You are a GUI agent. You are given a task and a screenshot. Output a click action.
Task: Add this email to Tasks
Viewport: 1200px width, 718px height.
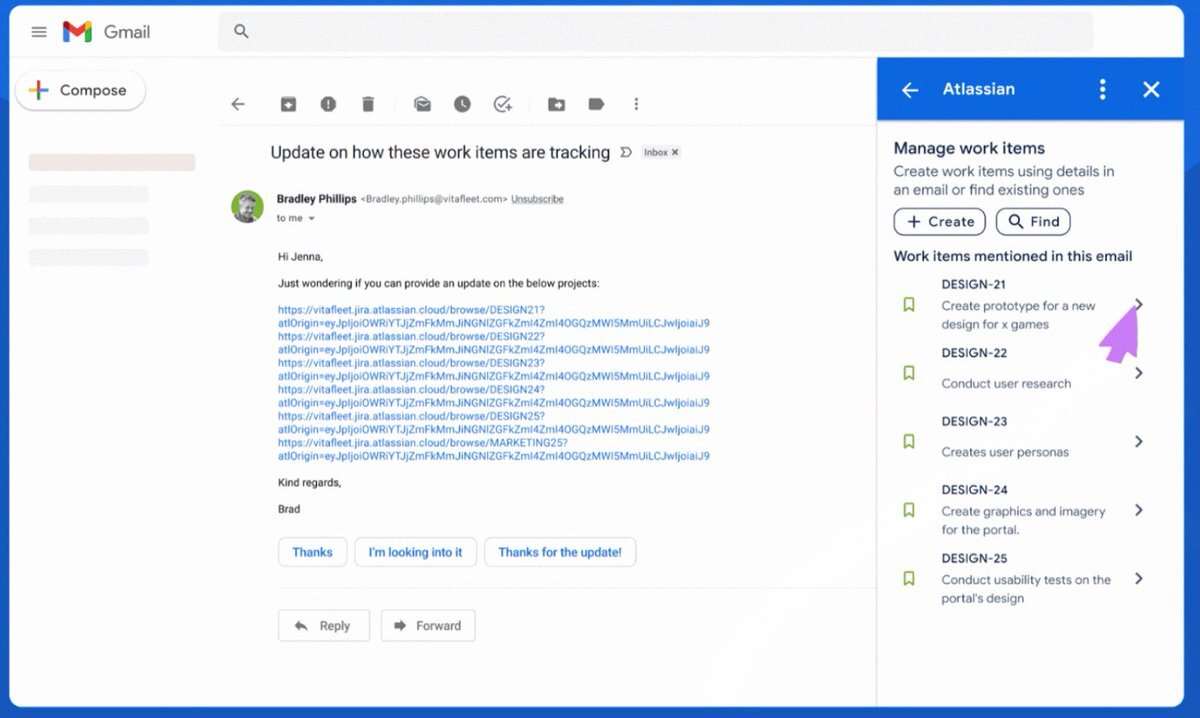(503, 104)
